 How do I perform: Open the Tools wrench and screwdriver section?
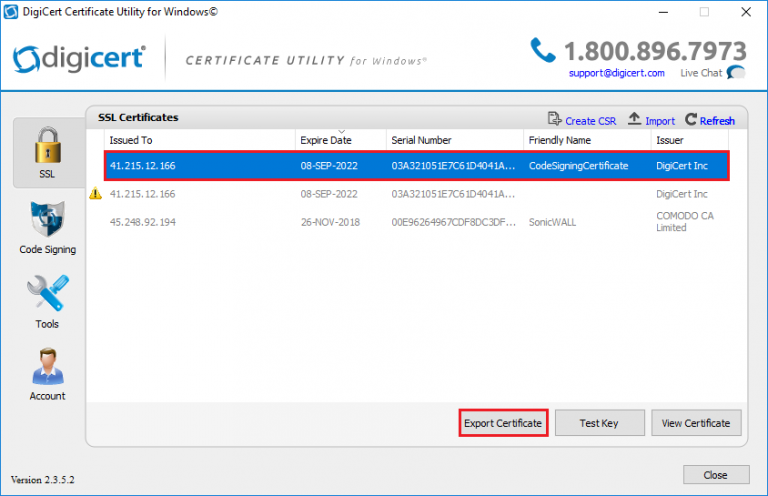point(48,302)
